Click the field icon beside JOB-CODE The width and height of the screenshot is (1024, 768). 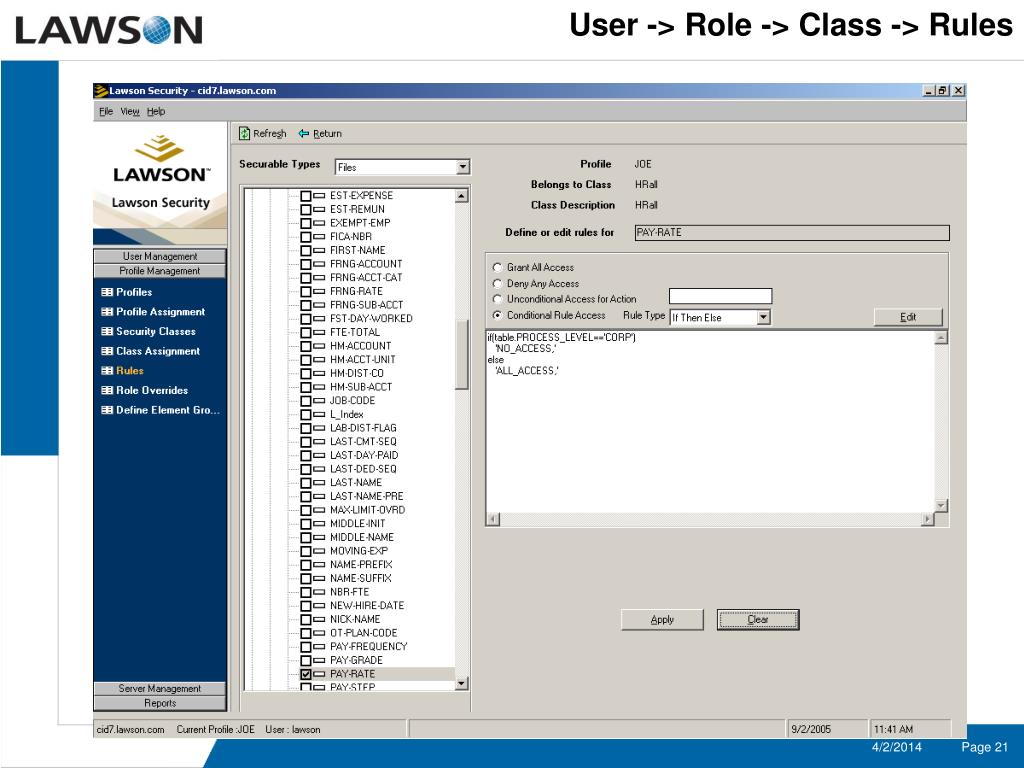319,400
